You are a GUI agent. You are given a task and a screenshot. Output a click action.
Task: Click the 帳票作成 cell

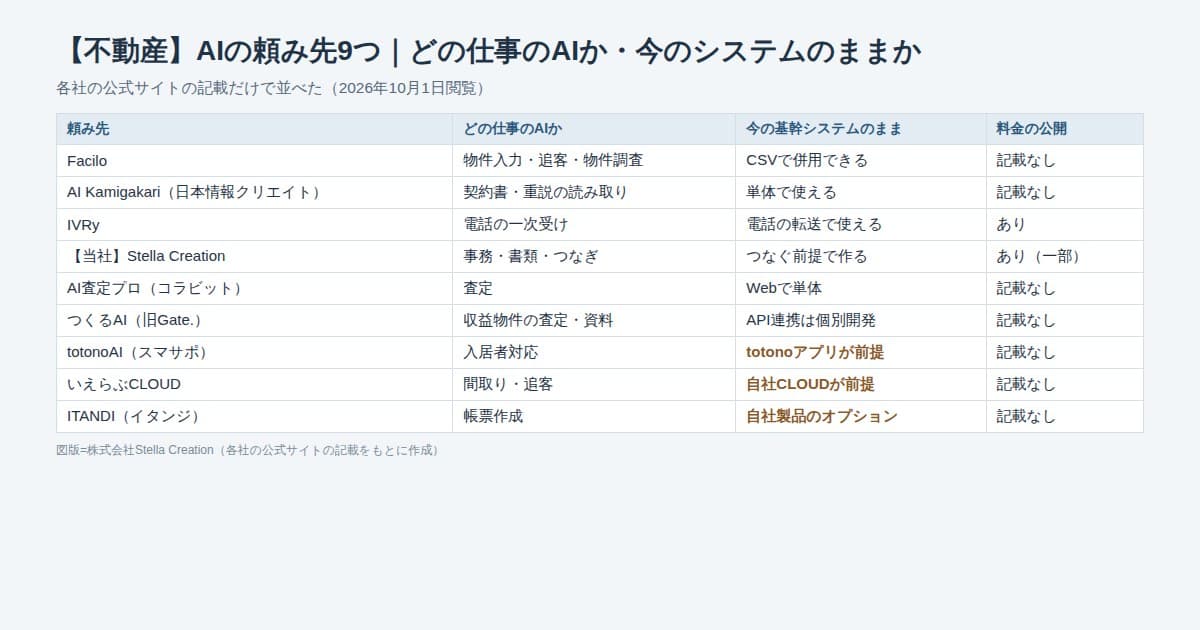594,417
